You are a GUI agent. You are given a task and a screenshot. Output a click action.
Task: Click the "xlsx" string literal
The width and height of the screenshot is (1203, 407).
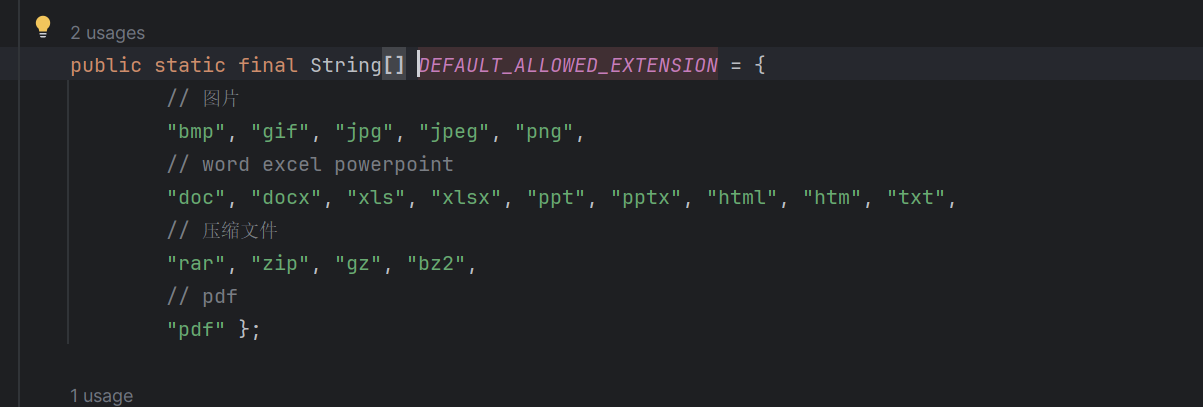[x=466, y=198]
